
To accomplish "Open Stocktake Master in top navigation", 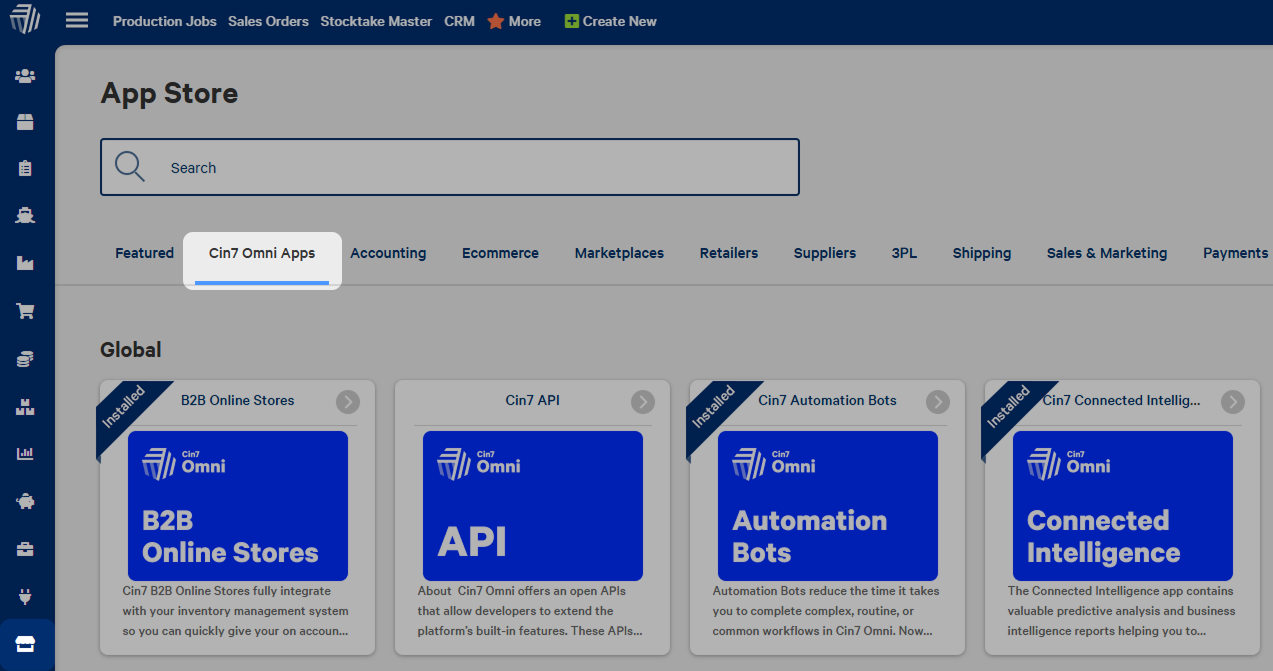I will click(x=376, y=21).
